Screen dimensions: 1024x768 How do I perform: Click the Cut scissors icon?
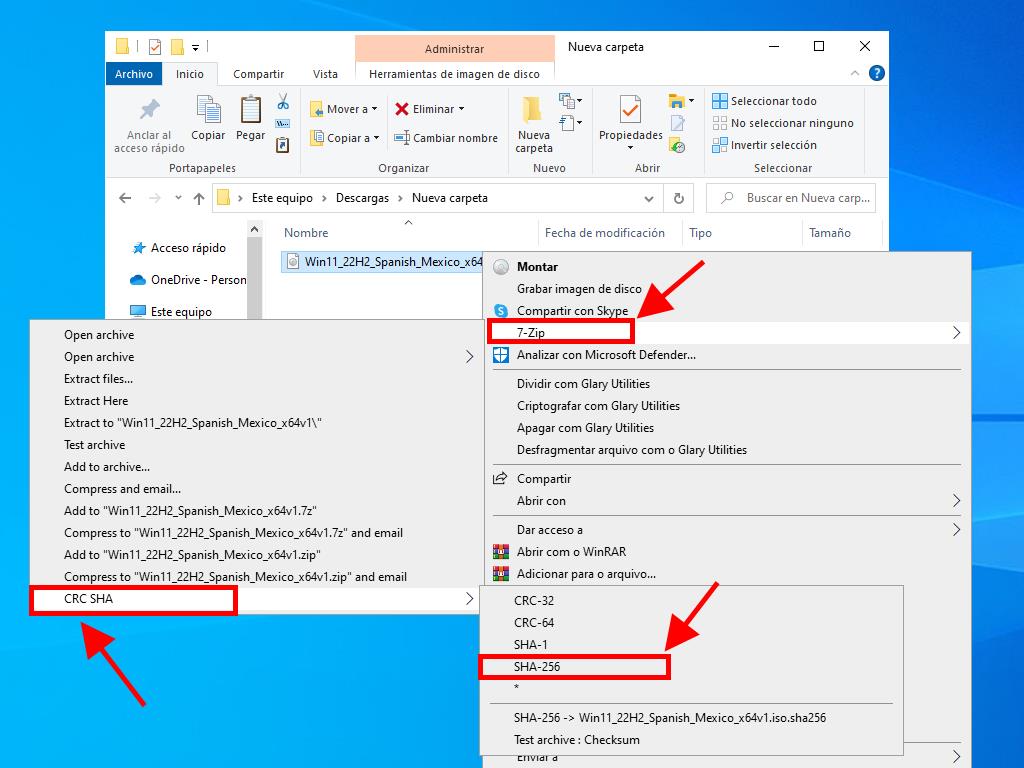(x=283, y=102)
